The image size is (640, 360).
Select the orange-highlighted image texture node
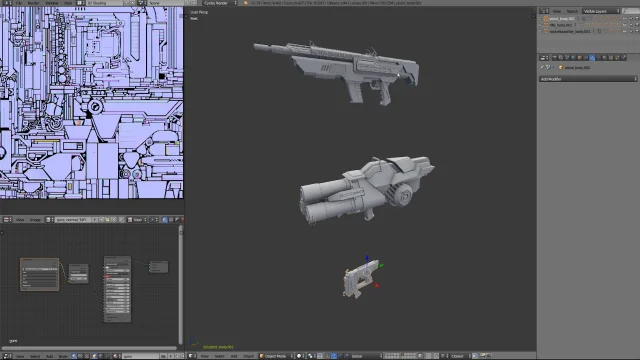[x=40, y=274]
